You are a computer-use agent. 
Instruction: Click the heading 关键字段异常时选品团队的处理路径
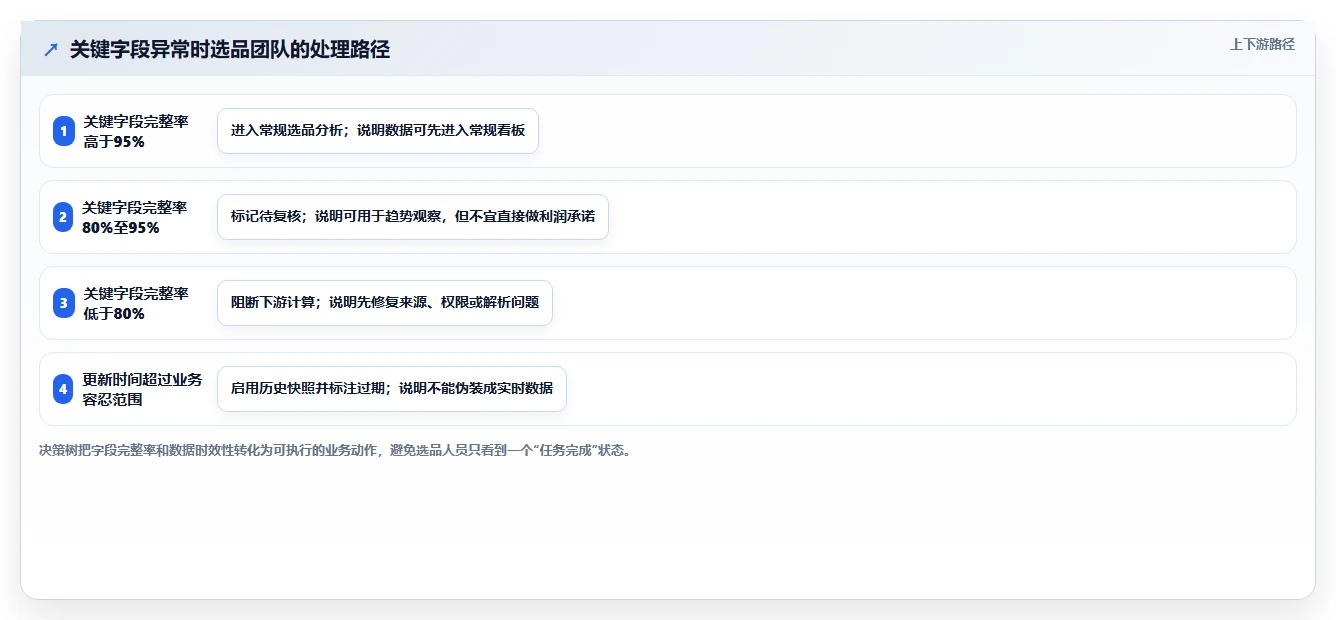tap(230, 50)
